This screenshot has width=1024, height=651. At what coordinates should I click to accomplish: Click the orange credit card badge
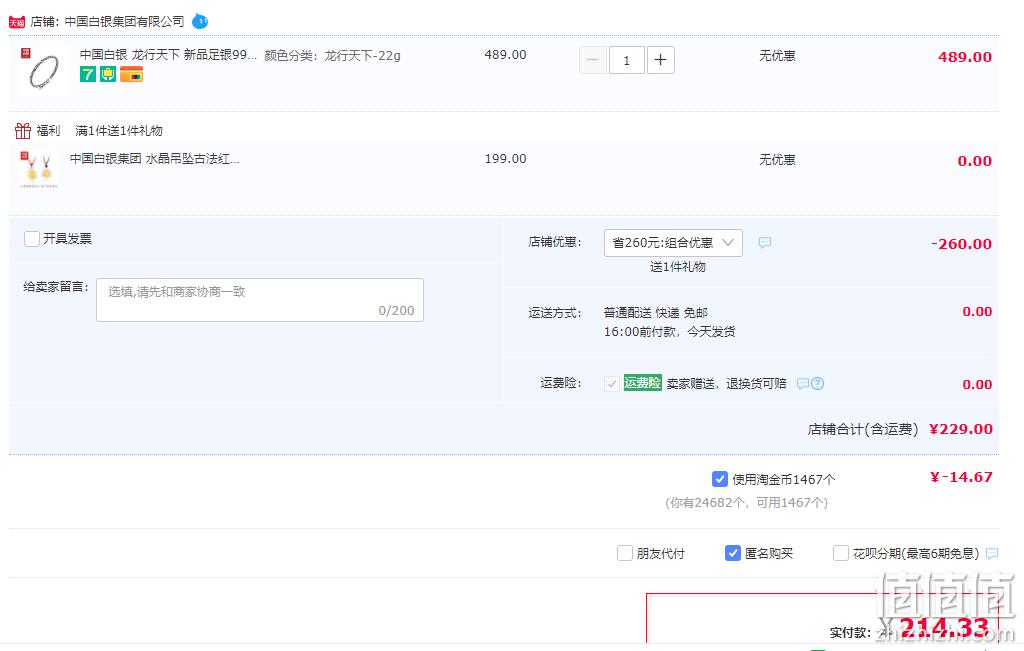(131, 74)
